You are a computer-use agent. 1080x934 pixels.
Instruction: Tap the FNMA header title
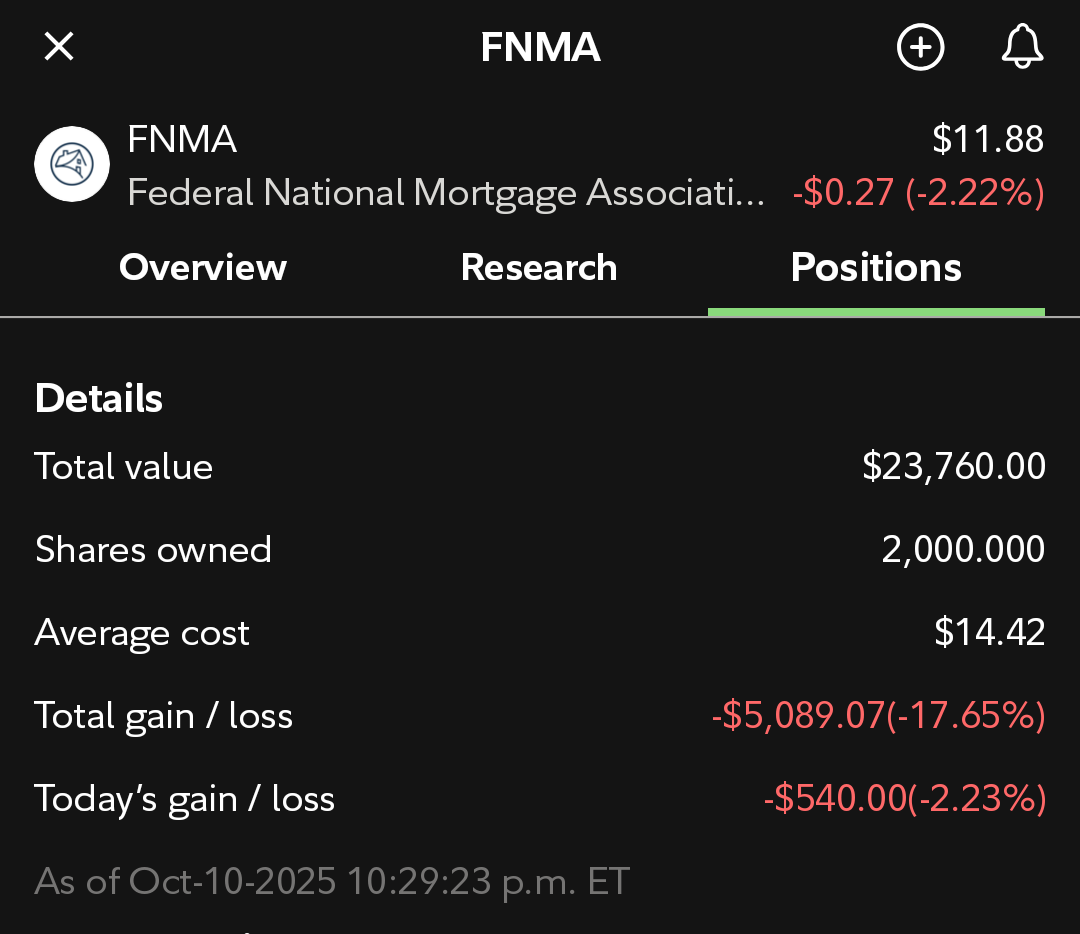(x=540, y=47)
